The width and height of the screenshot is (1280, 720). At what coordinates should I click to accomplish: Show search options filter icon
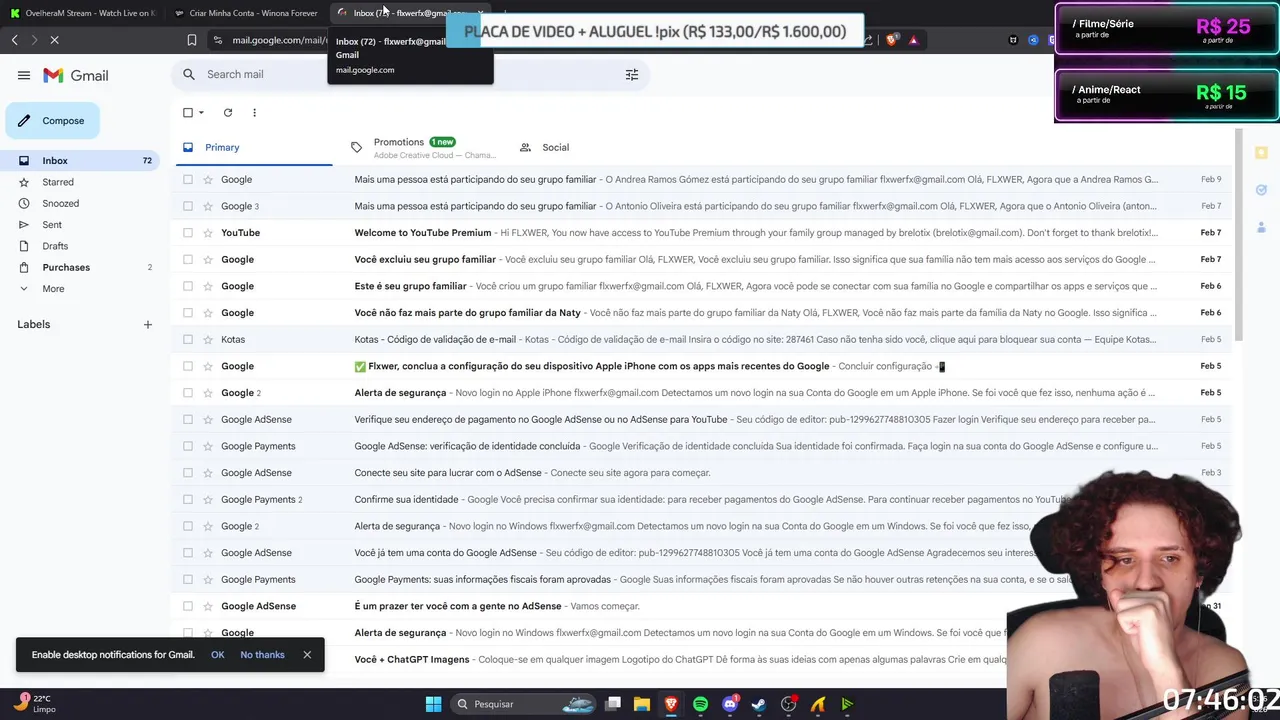pyautogui.click(x=632, y=75)
